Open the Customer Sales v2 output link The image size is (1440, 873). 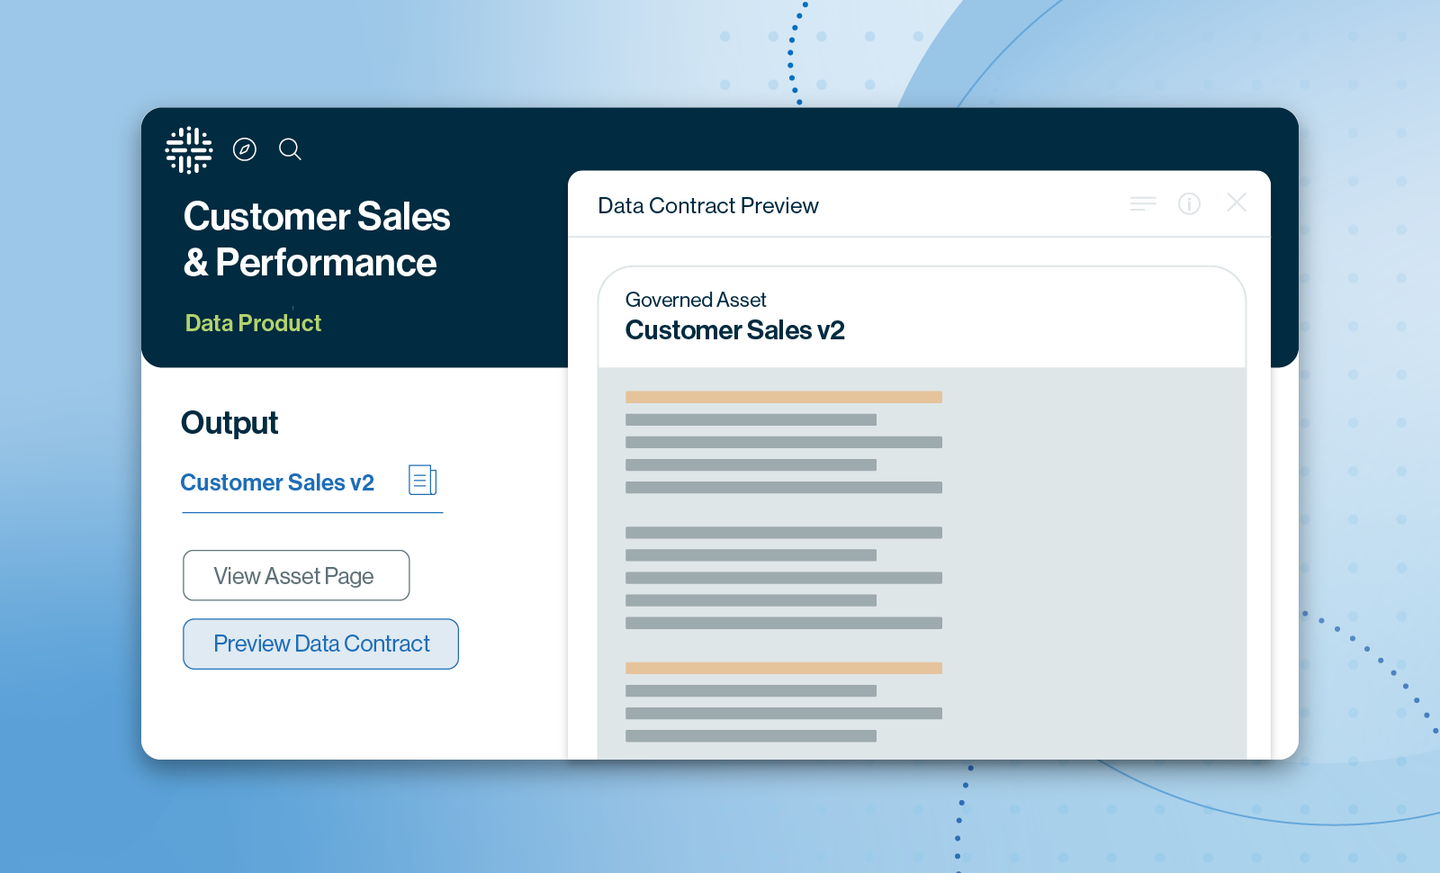277,482
